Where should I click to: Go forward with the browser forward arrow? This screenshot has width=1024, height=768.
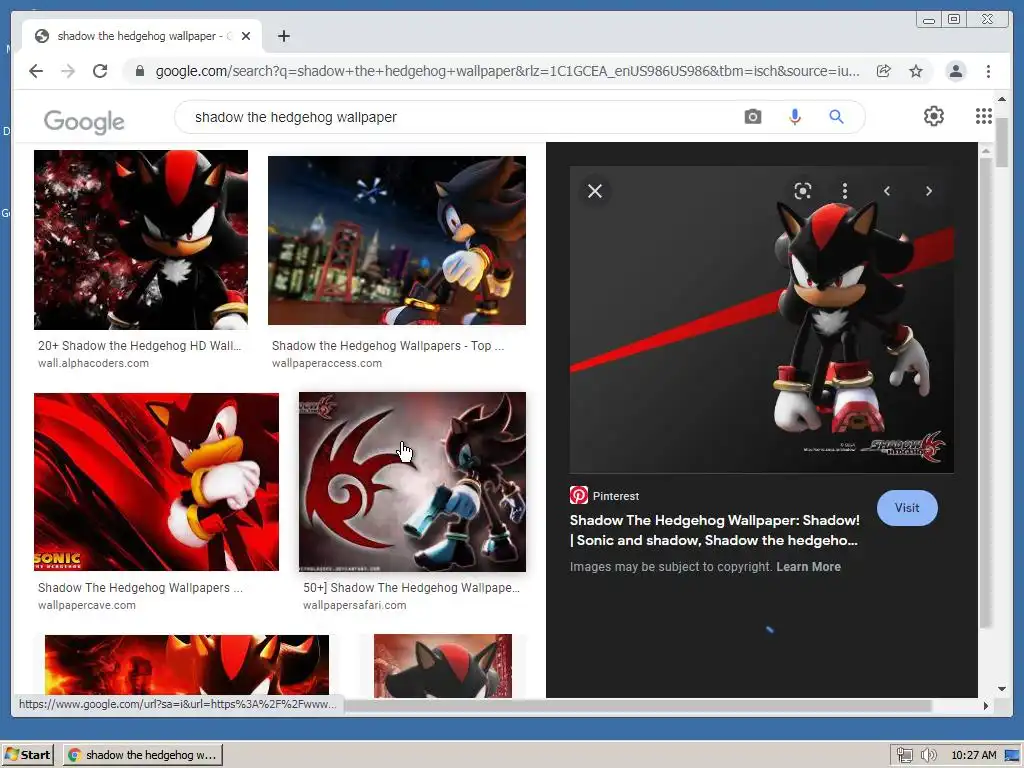68,71
